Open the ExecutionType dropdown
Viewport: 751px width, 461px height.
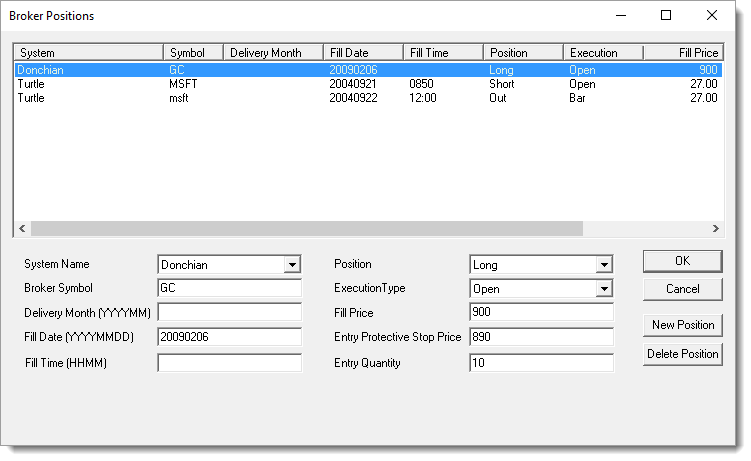[603, 289]
